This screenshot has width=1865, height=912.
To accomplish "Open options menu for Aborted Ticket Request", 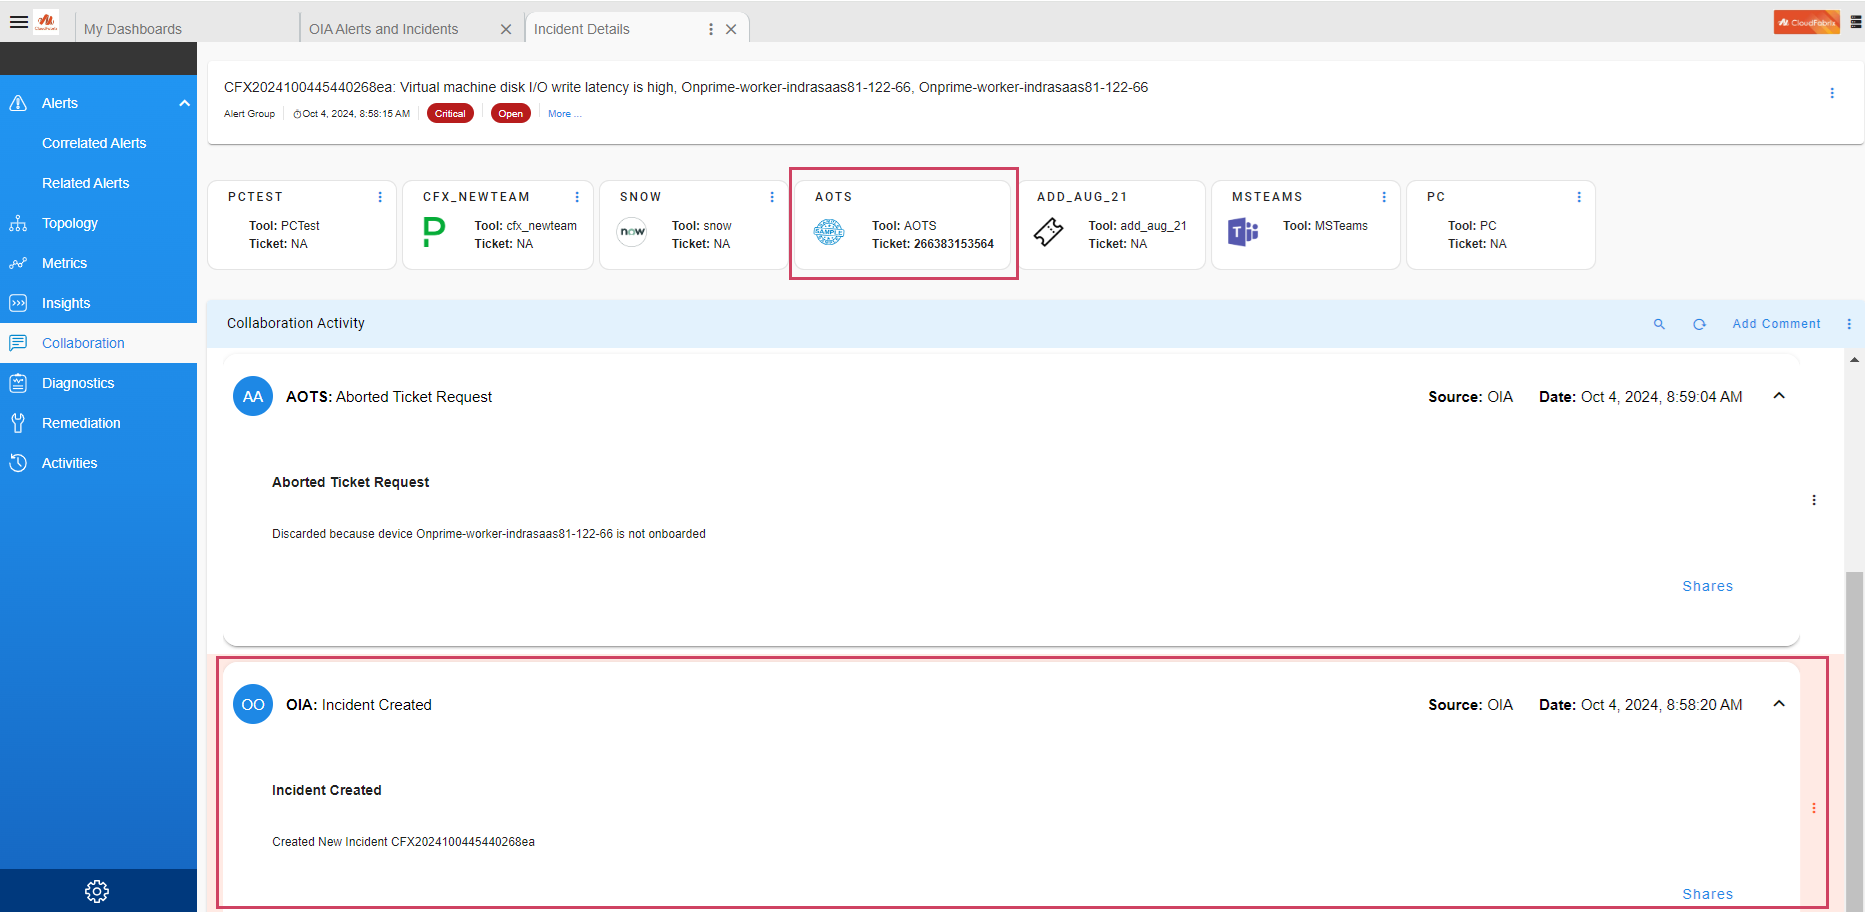I will point(1814,500).
